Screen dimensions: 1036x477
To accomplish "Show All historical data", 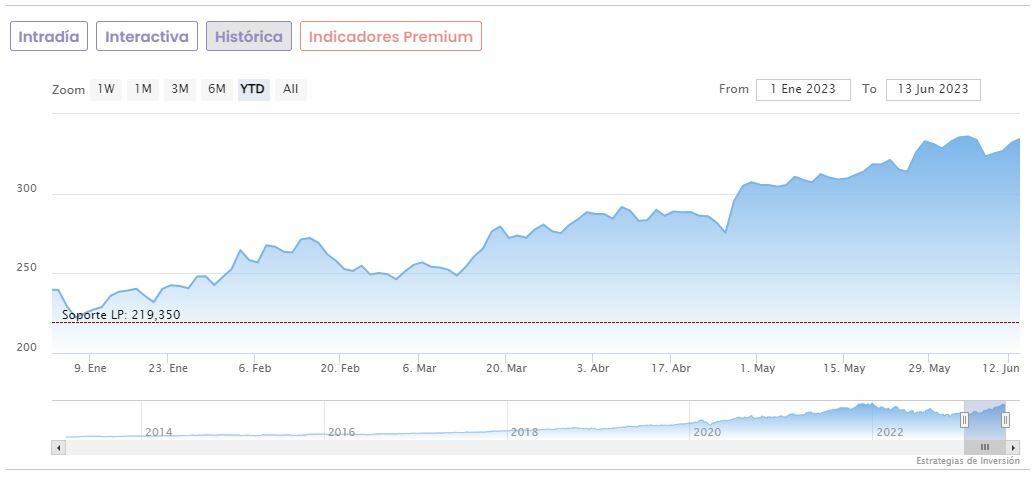I will (290, 89).
